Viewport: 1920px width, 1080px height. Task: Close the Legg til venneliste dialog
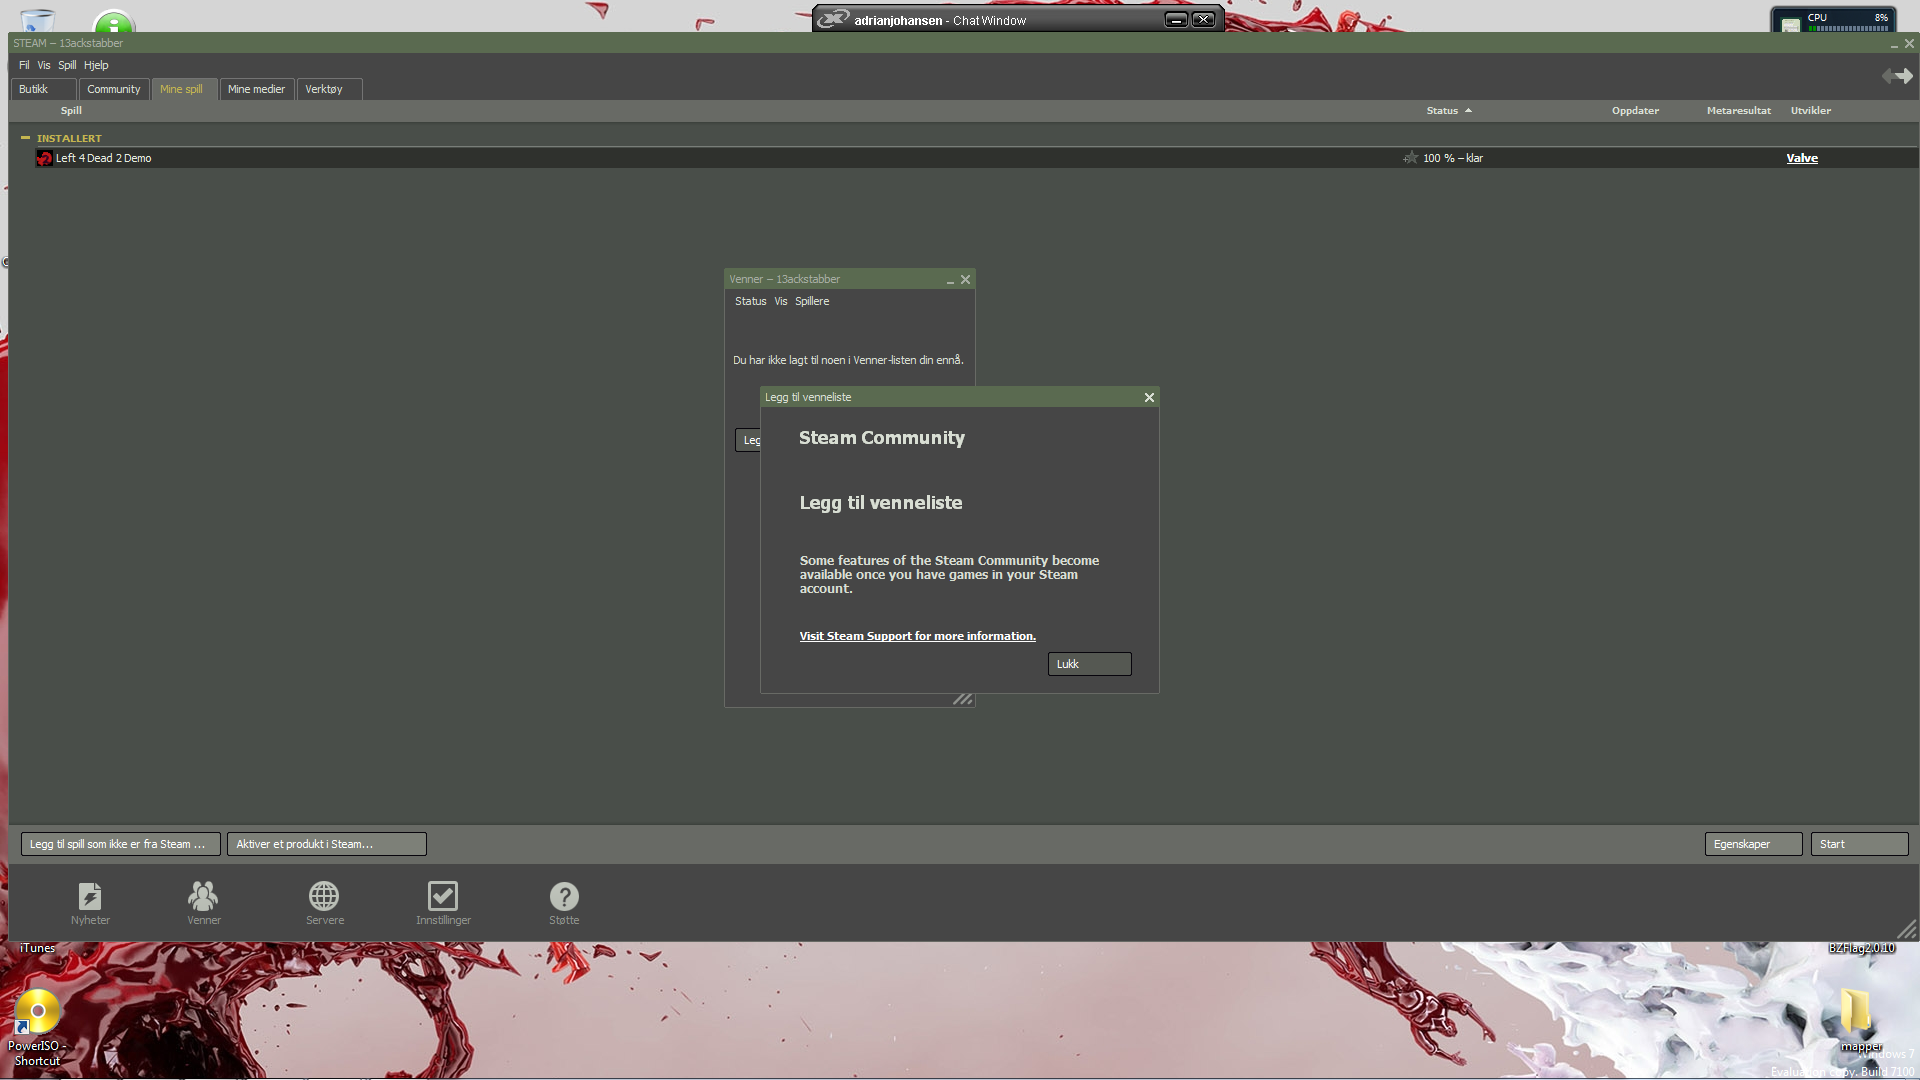(1149, 397)
